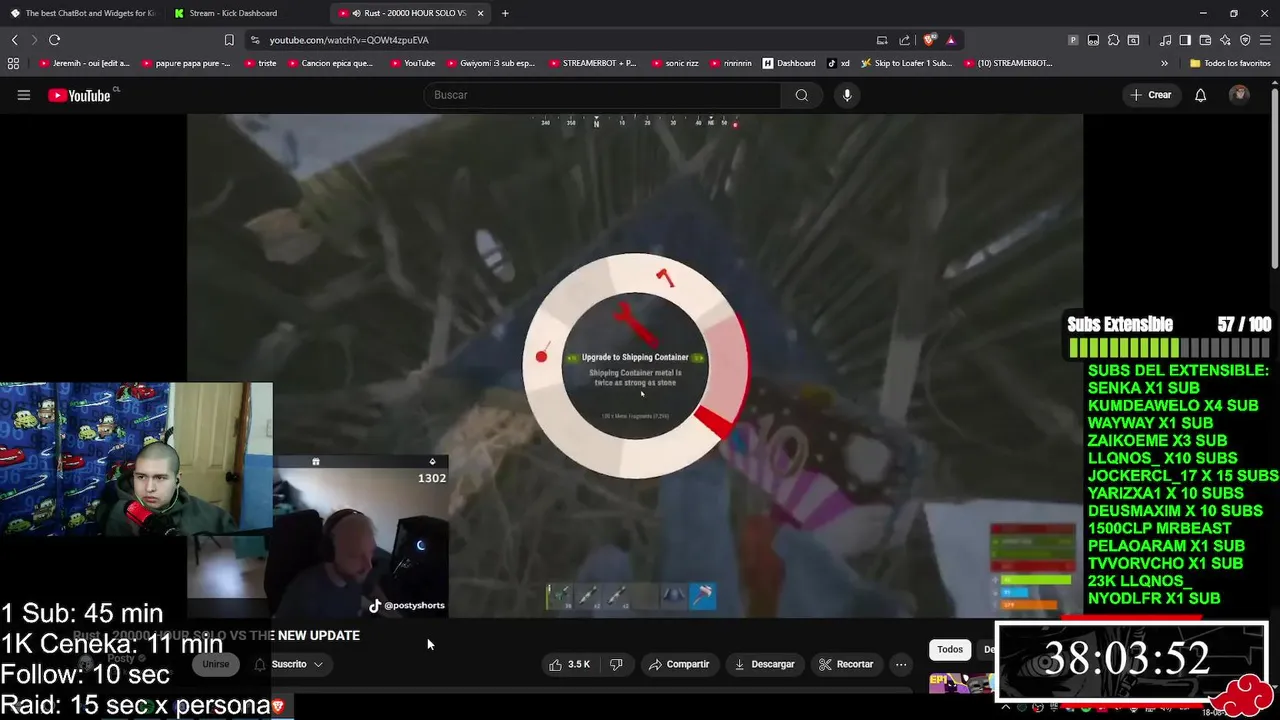The width and height of the screenshot is (1280, 720).
Task: Bookmark this page with bookmark icon
Action: pyautogui.click(x=229, y=40)
